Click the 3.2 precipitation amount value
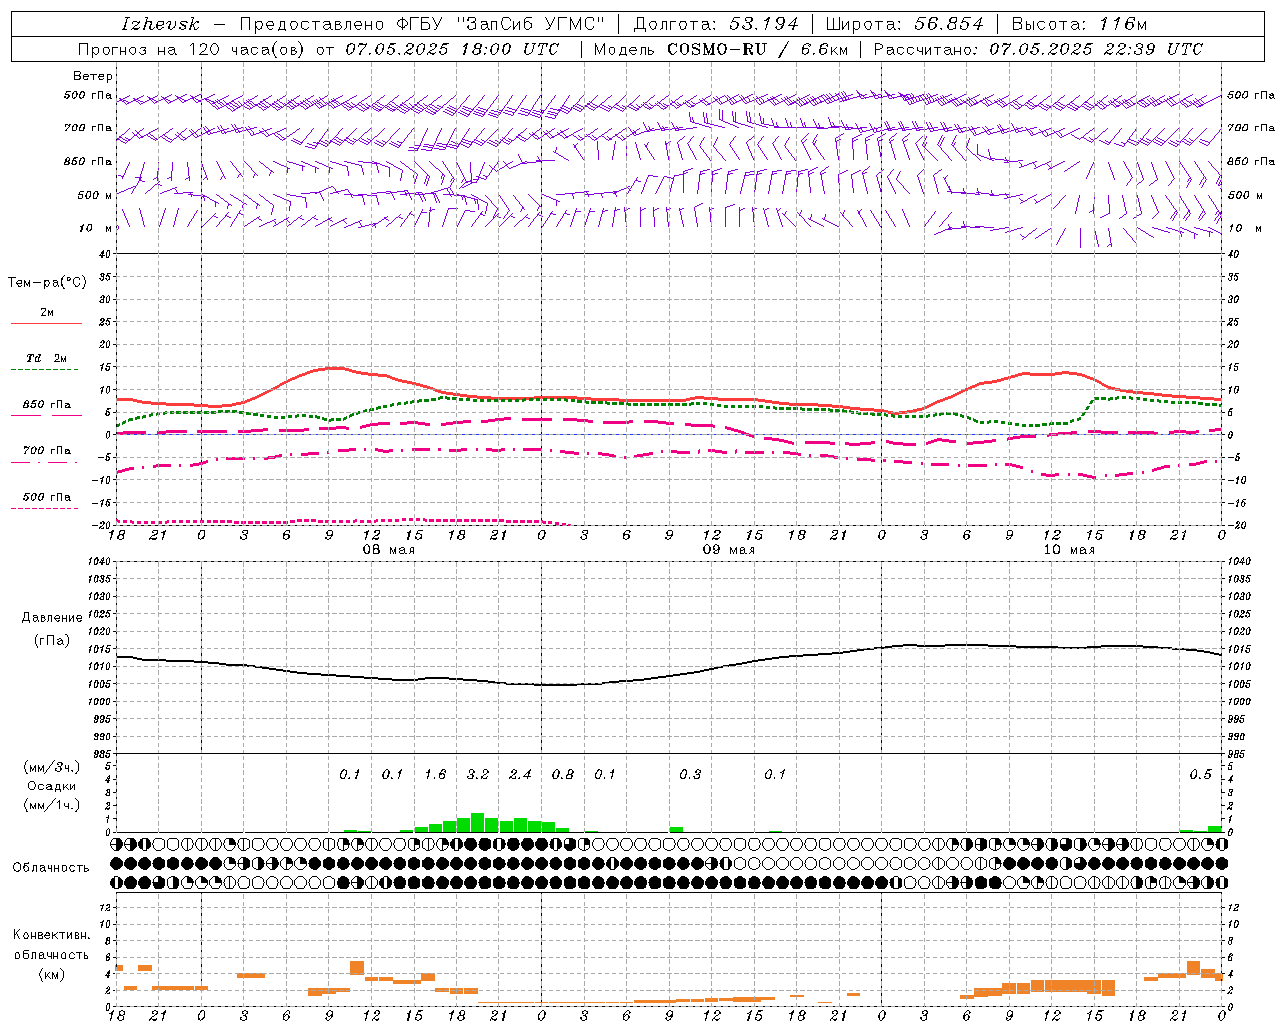1280x1024 pixels. click(478, 774)
